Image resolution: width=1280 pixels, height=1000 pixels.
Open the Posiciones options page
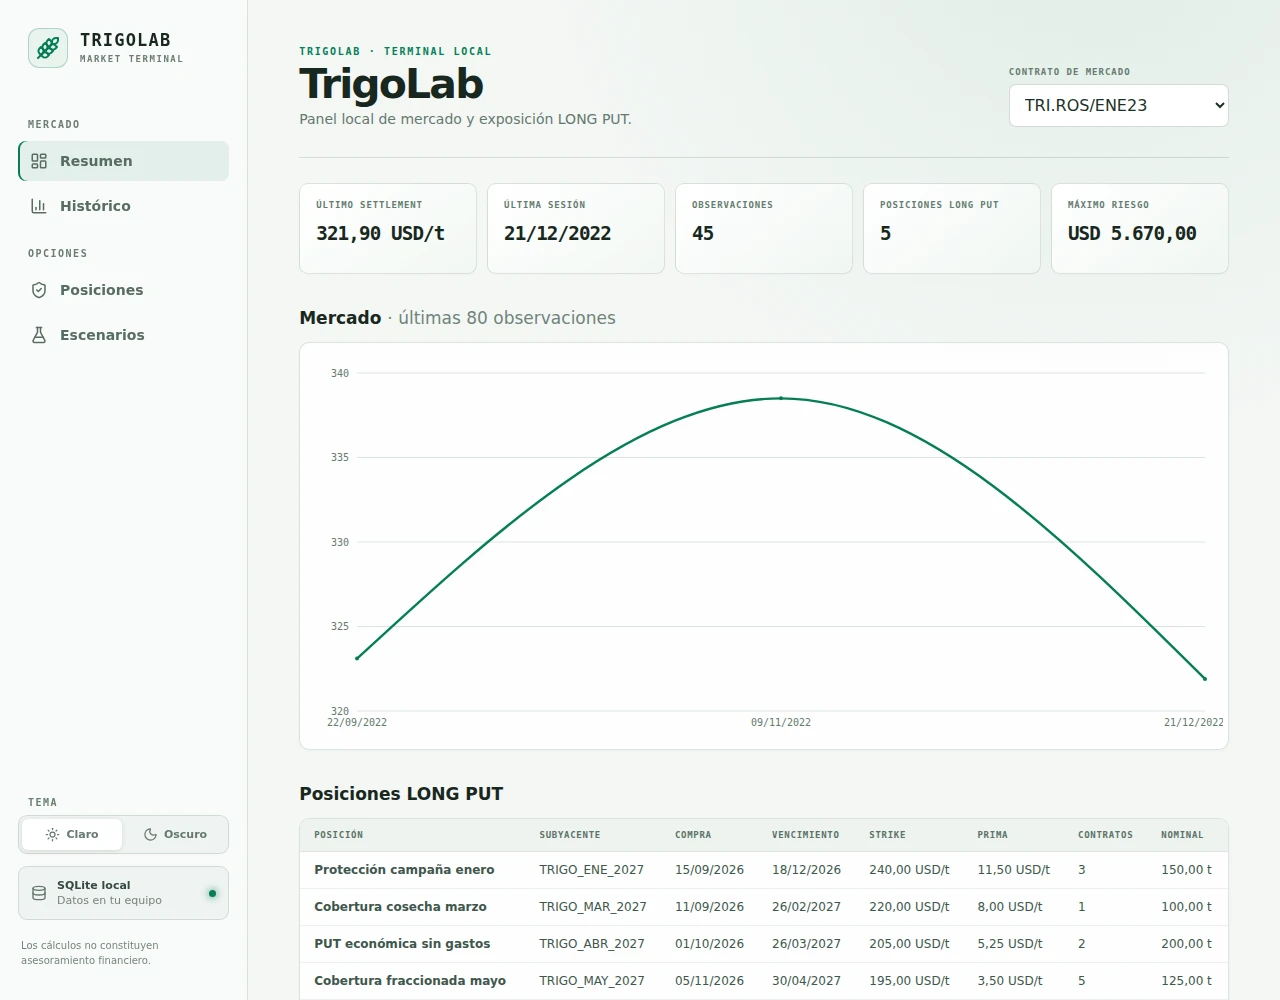point(124,290)
